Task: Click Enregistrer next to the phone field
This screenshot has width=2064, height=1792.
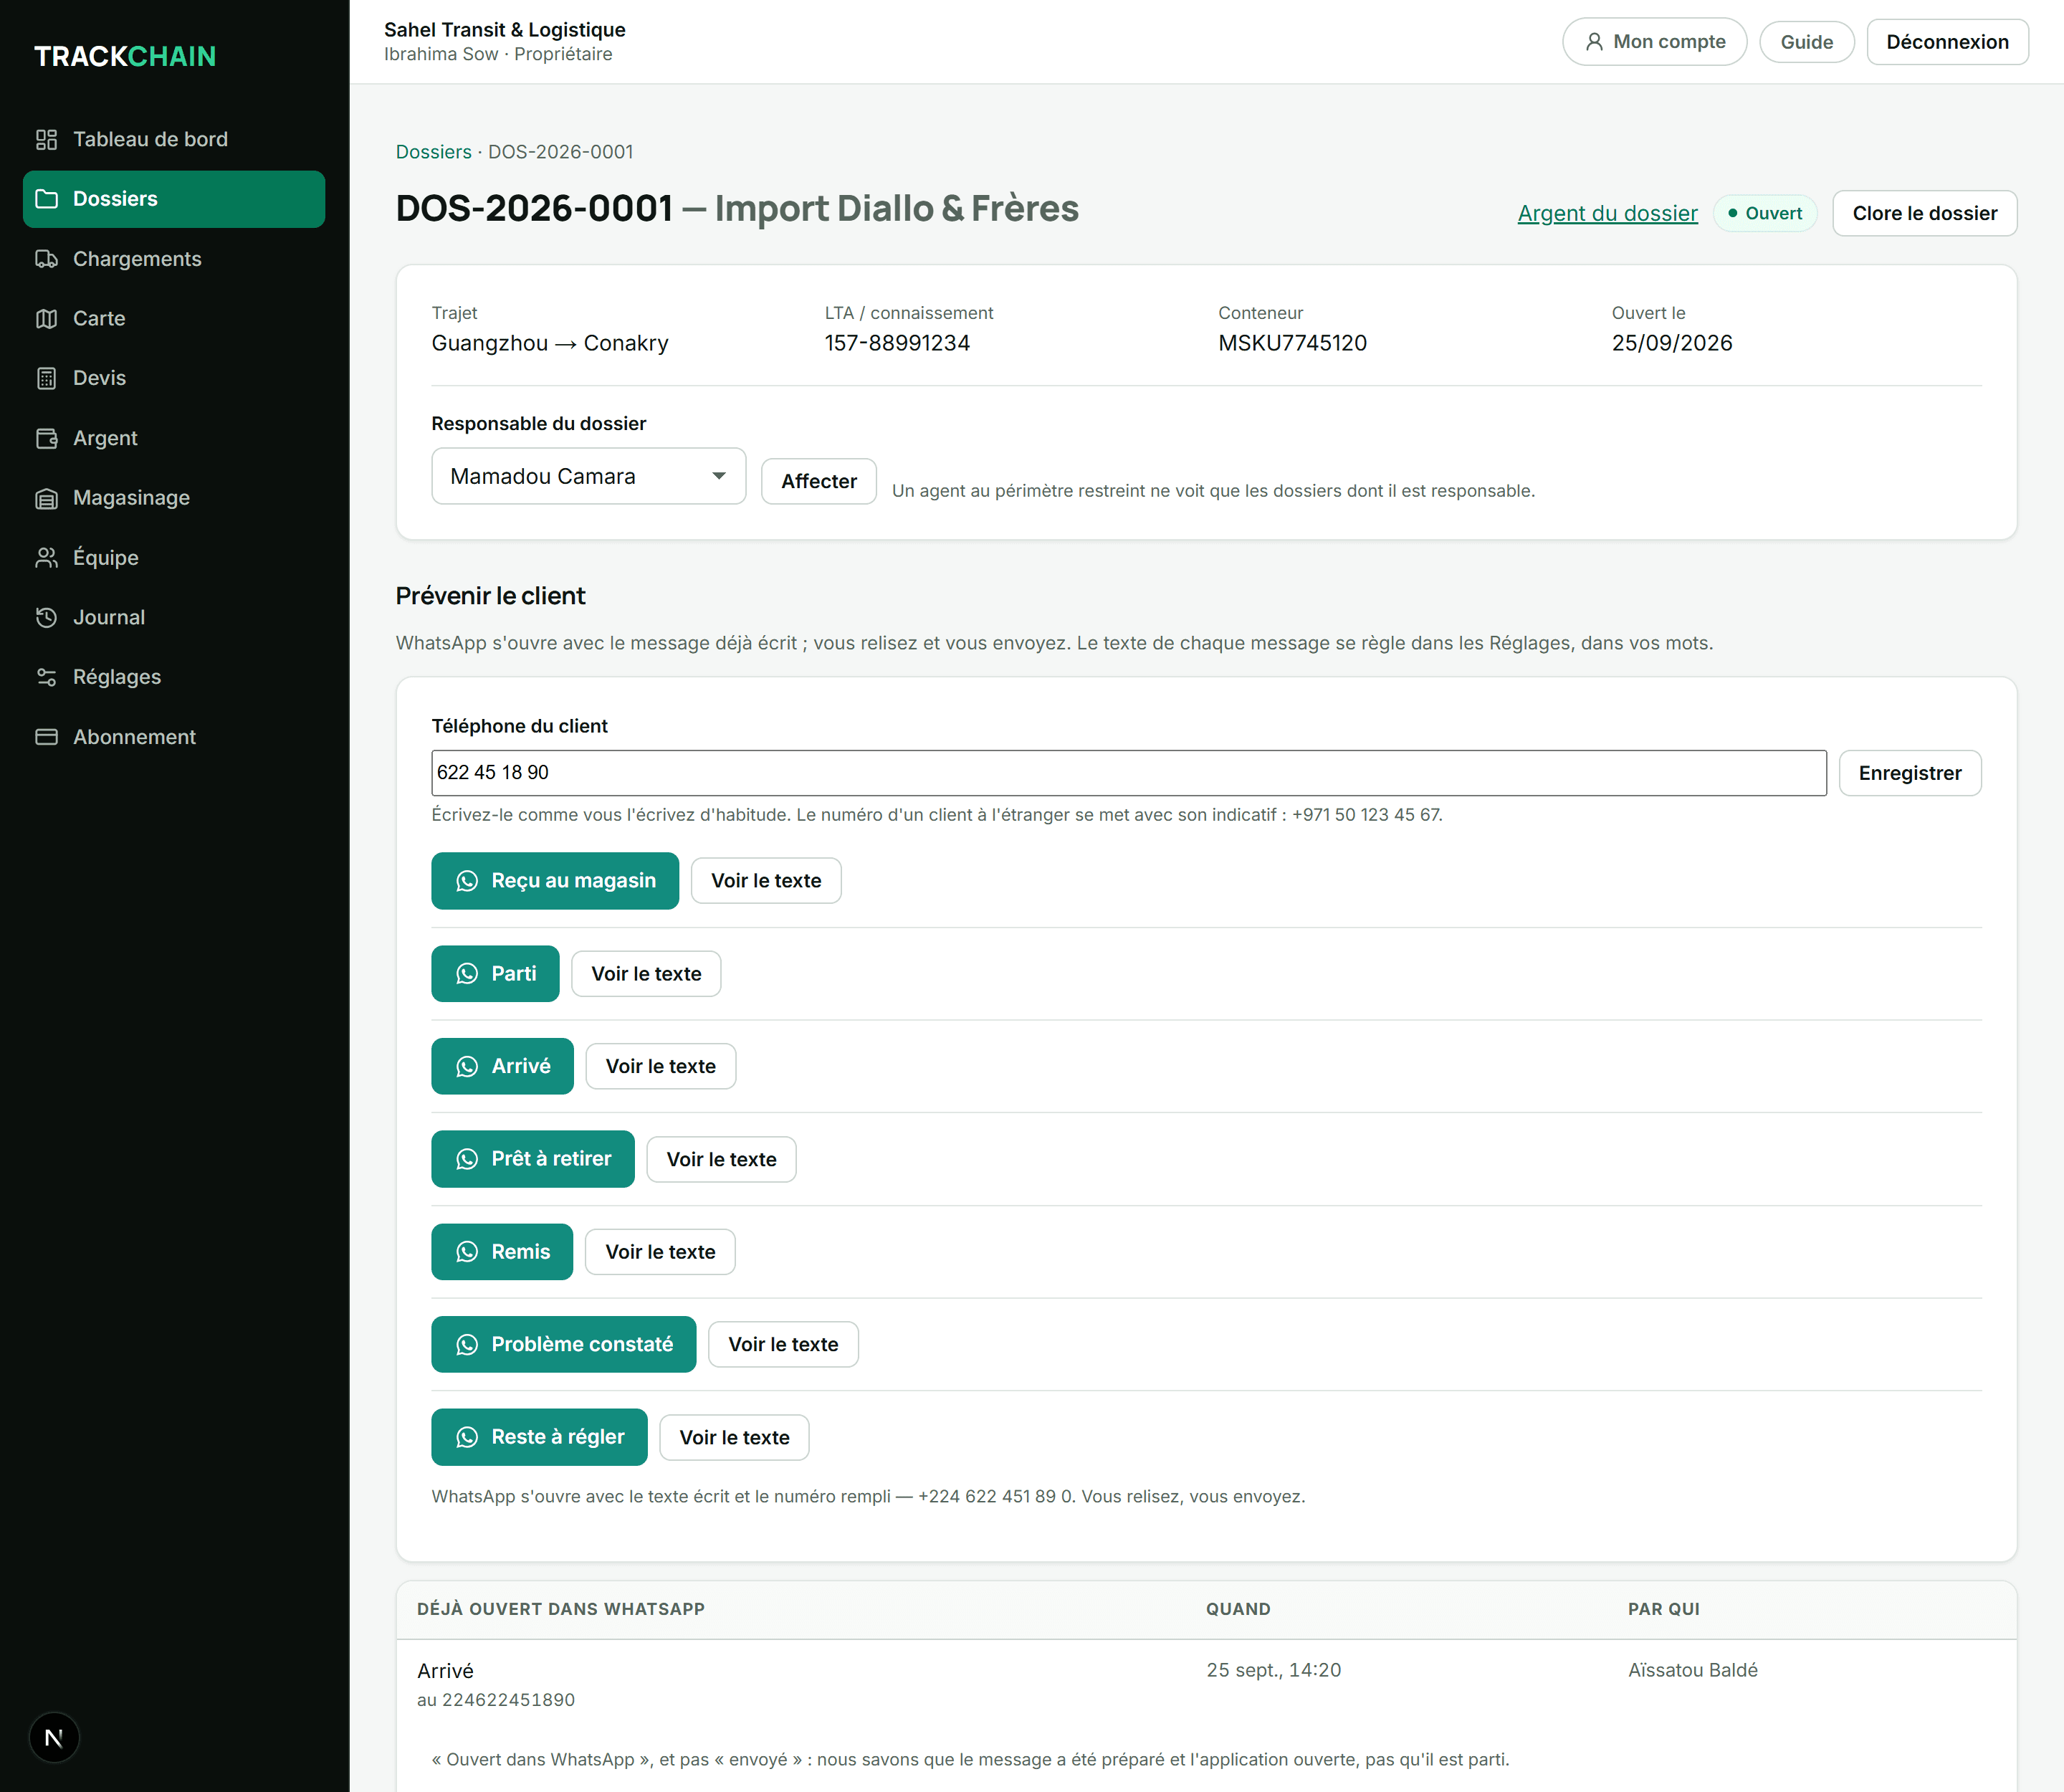Action: (1909, 773)
